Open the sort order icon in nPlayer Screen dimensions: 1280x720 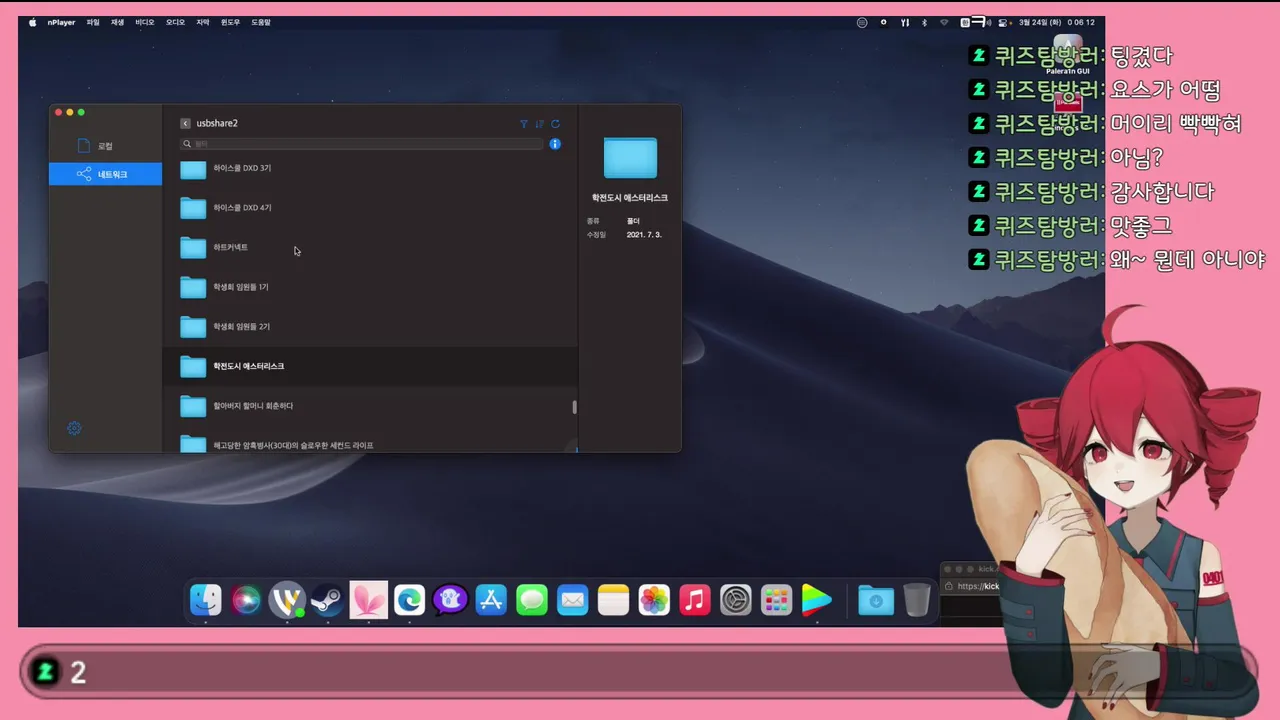539,124
